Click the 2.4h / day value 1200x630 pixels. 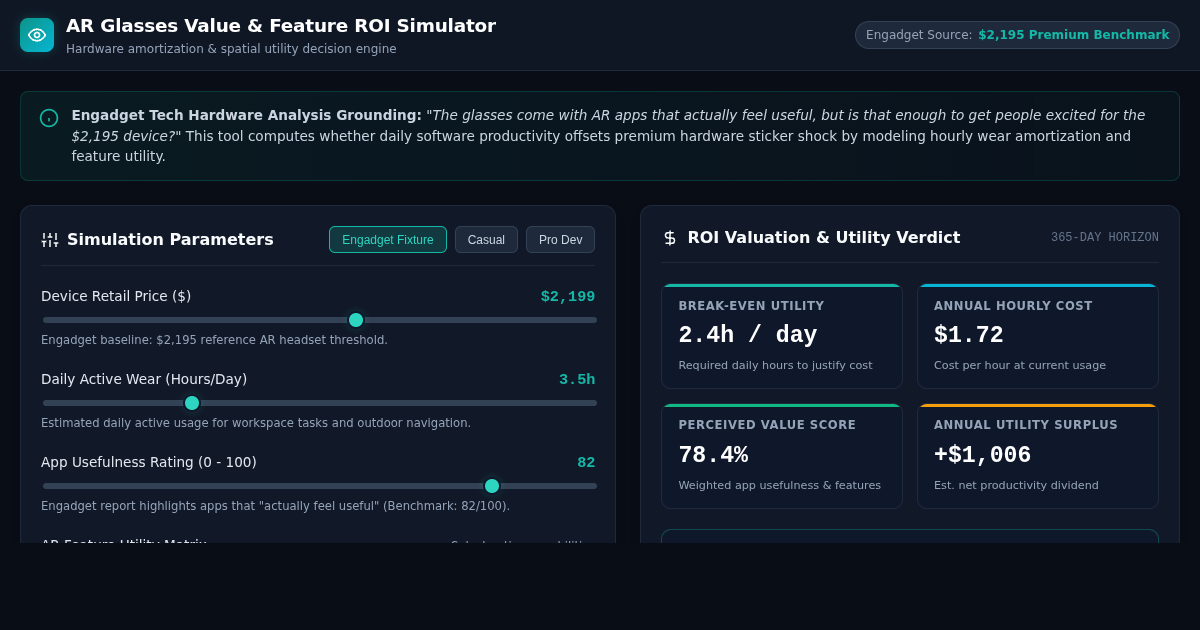[748, 336]
